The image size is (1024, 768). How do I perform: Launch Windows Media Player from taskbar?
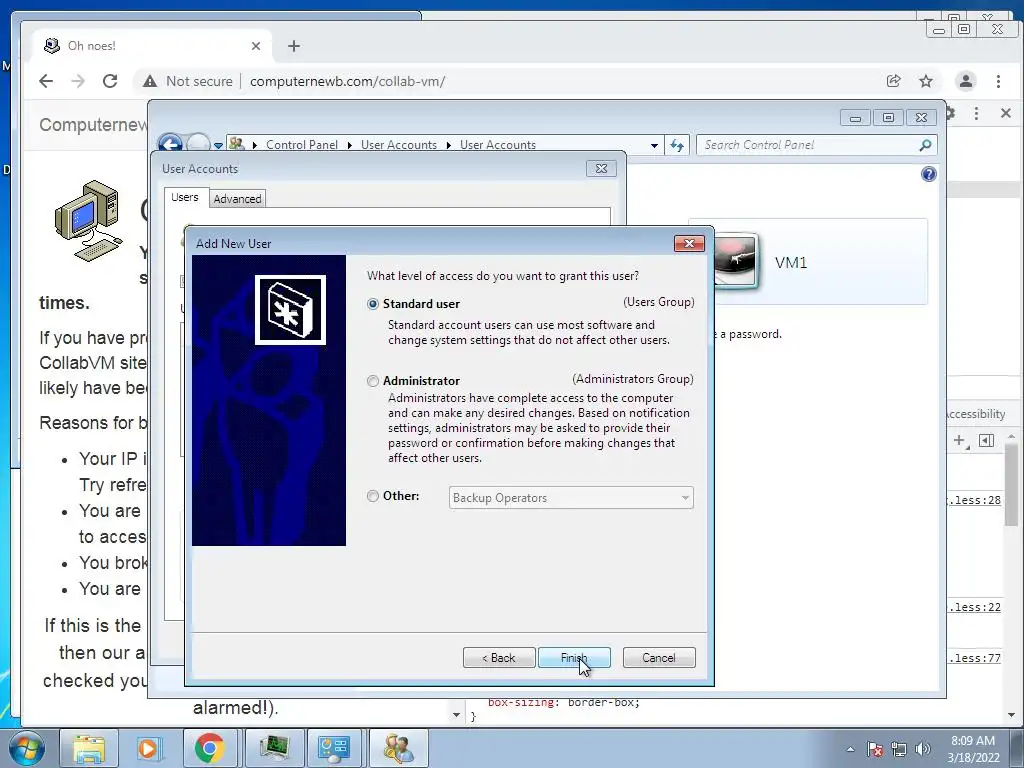(148, 748)
